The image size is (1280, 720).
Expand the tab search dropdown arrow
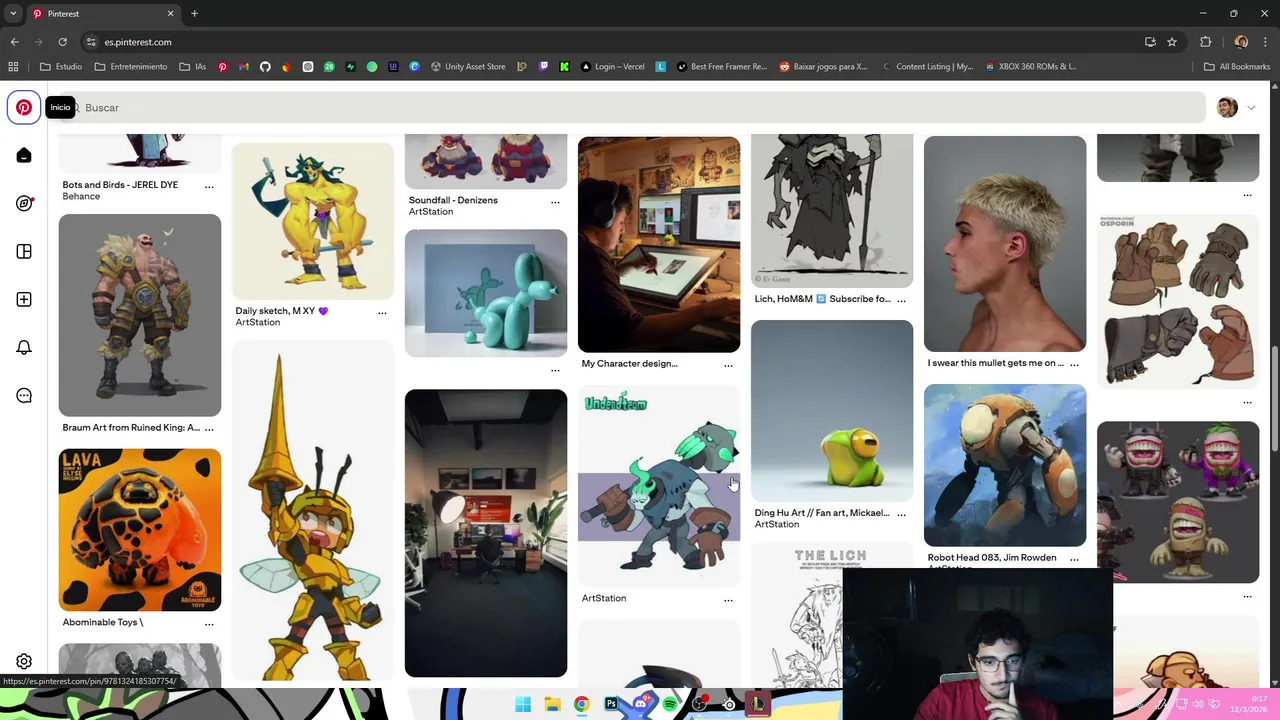click(13, 14)
